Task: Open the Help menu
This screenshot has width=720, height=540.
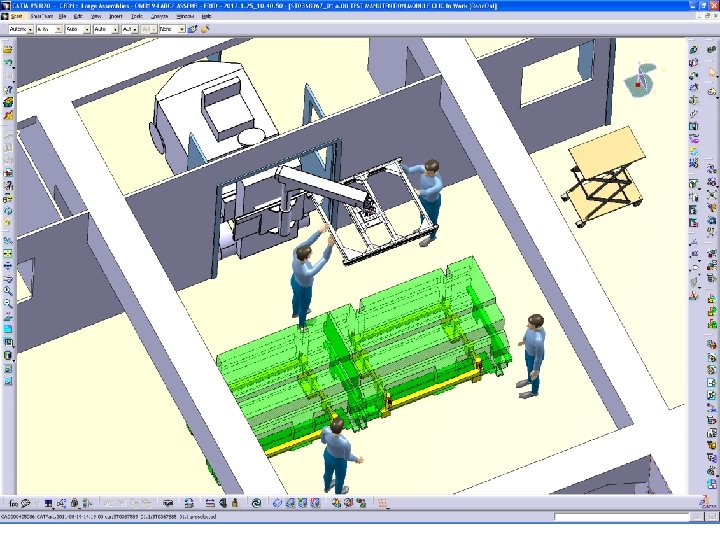Action: [x=207, y=16]
